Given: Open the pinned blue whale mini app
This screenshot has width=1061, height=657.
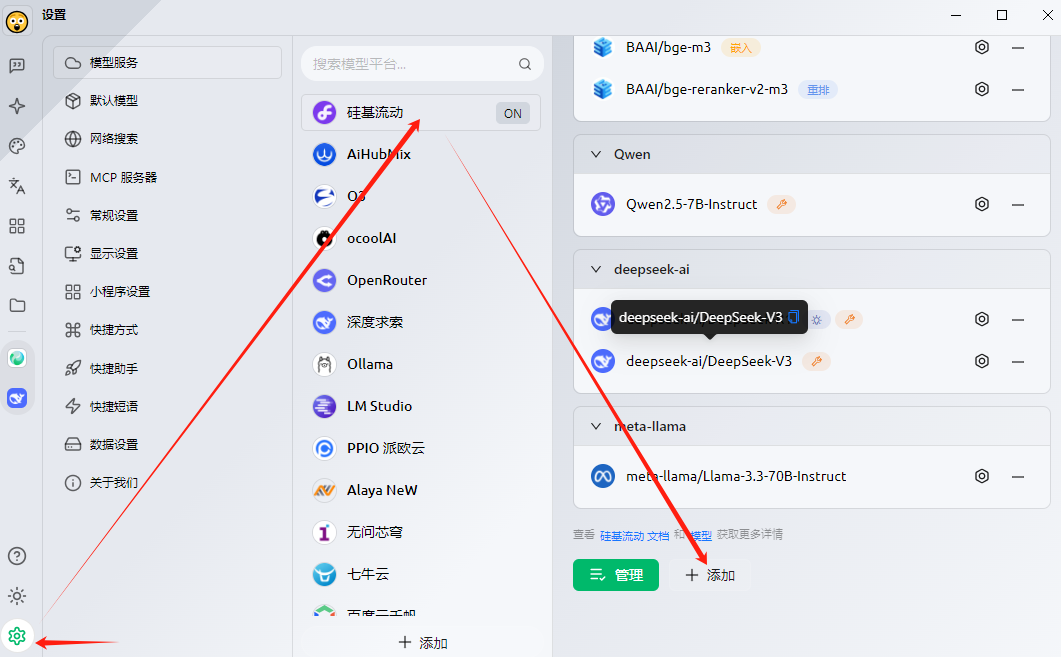Looking at the screenshot, I should (17, 398).
